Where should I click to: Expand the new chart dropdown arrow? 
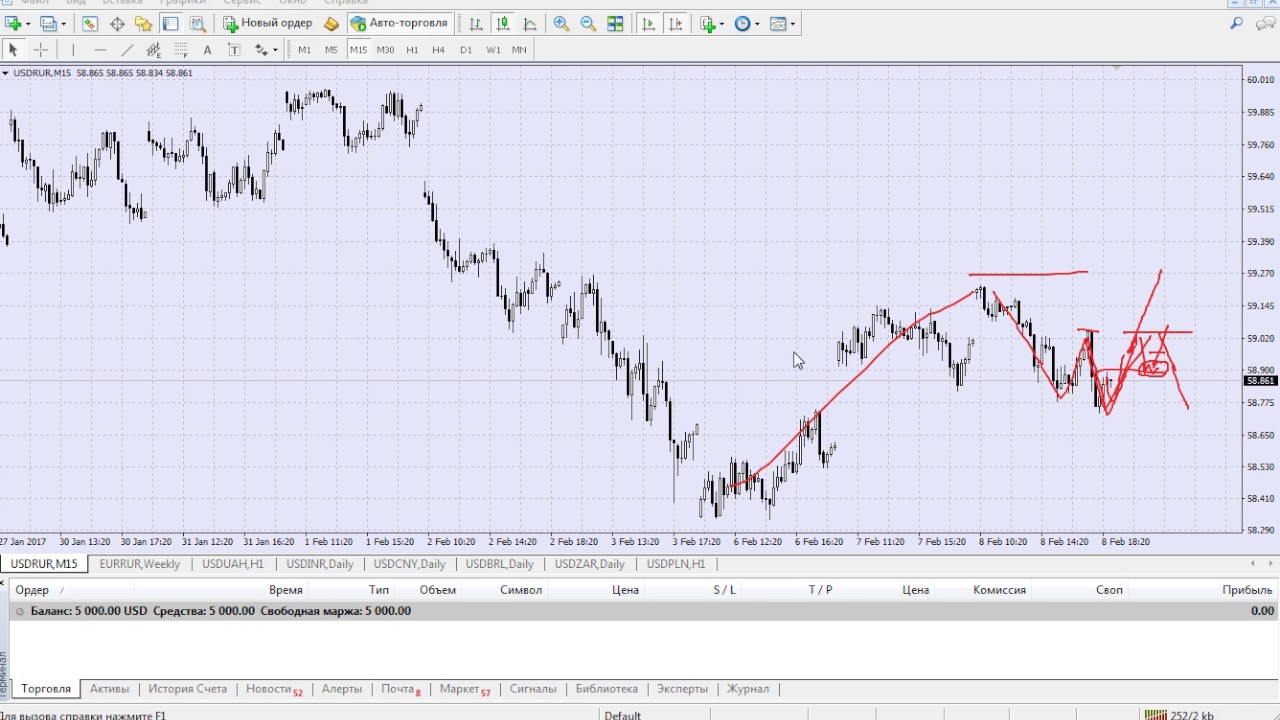pos(28,23)
